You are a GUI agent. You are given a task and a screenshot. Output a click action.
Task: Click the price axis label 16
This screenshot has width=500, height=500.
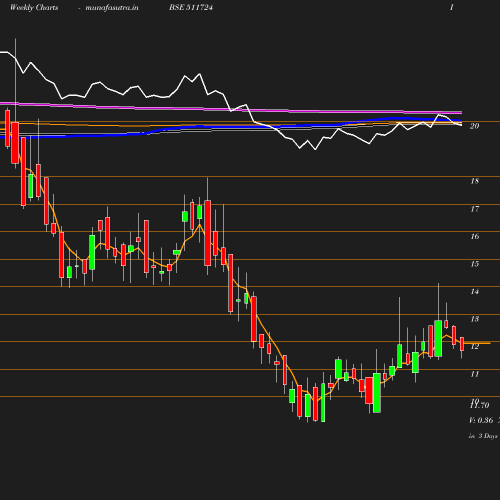click(474, 236)
